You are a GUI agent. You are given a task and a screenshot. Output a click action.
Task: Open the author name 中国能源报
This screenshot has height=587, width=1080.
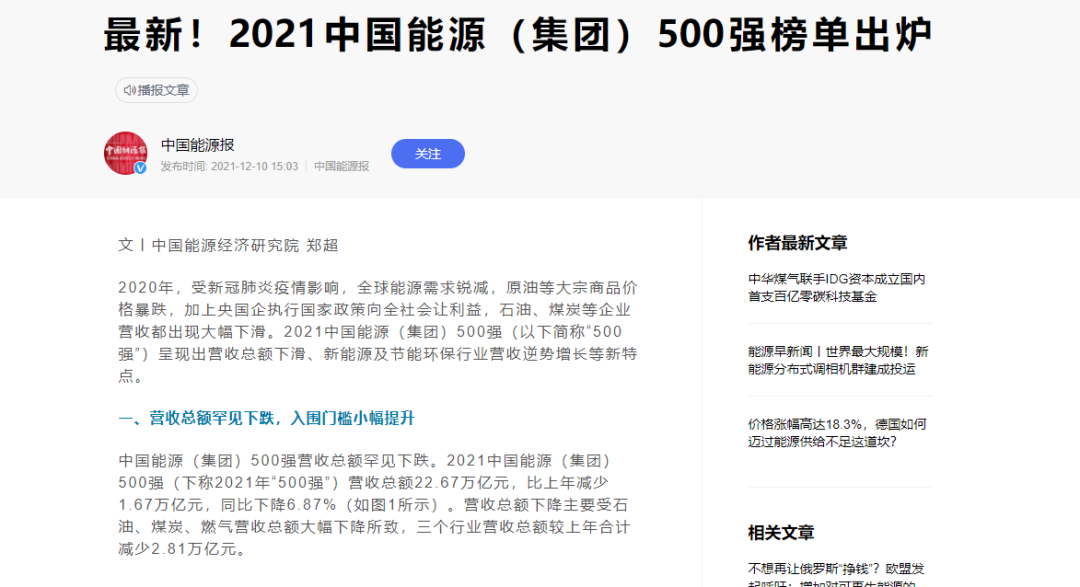coord(198,145)
